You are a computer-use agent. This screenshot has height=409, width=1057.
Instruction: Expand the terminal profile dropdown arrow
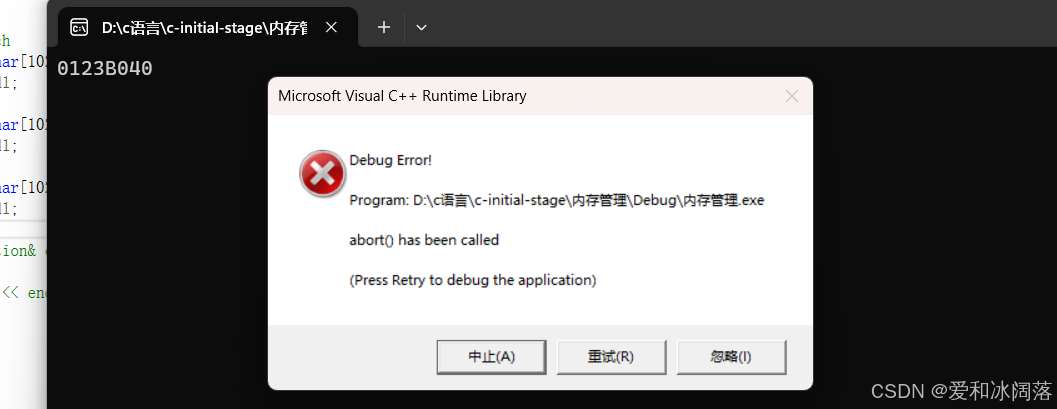[421, 27]
